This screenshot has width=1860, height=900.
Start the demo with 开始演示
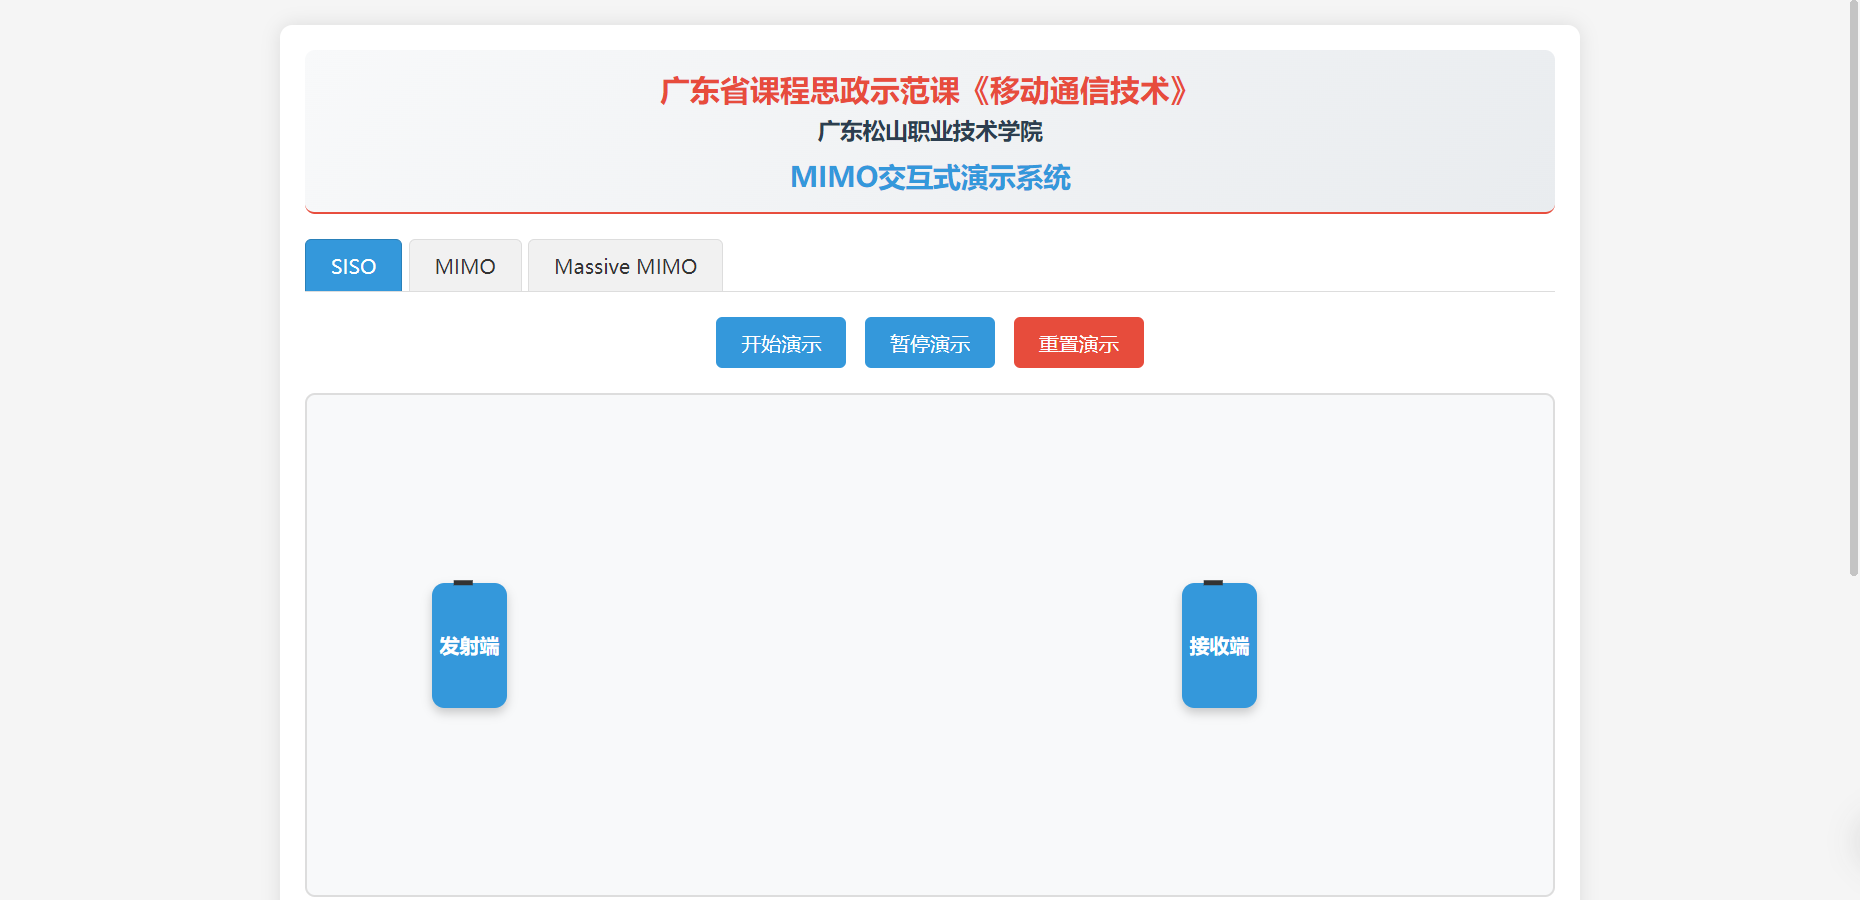pos(780,343)
